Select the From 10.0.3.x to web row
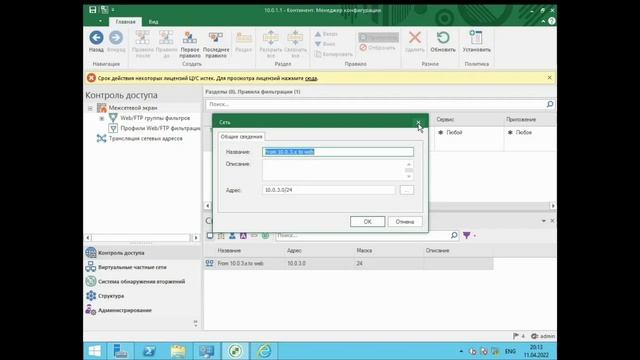 point(349,264)
